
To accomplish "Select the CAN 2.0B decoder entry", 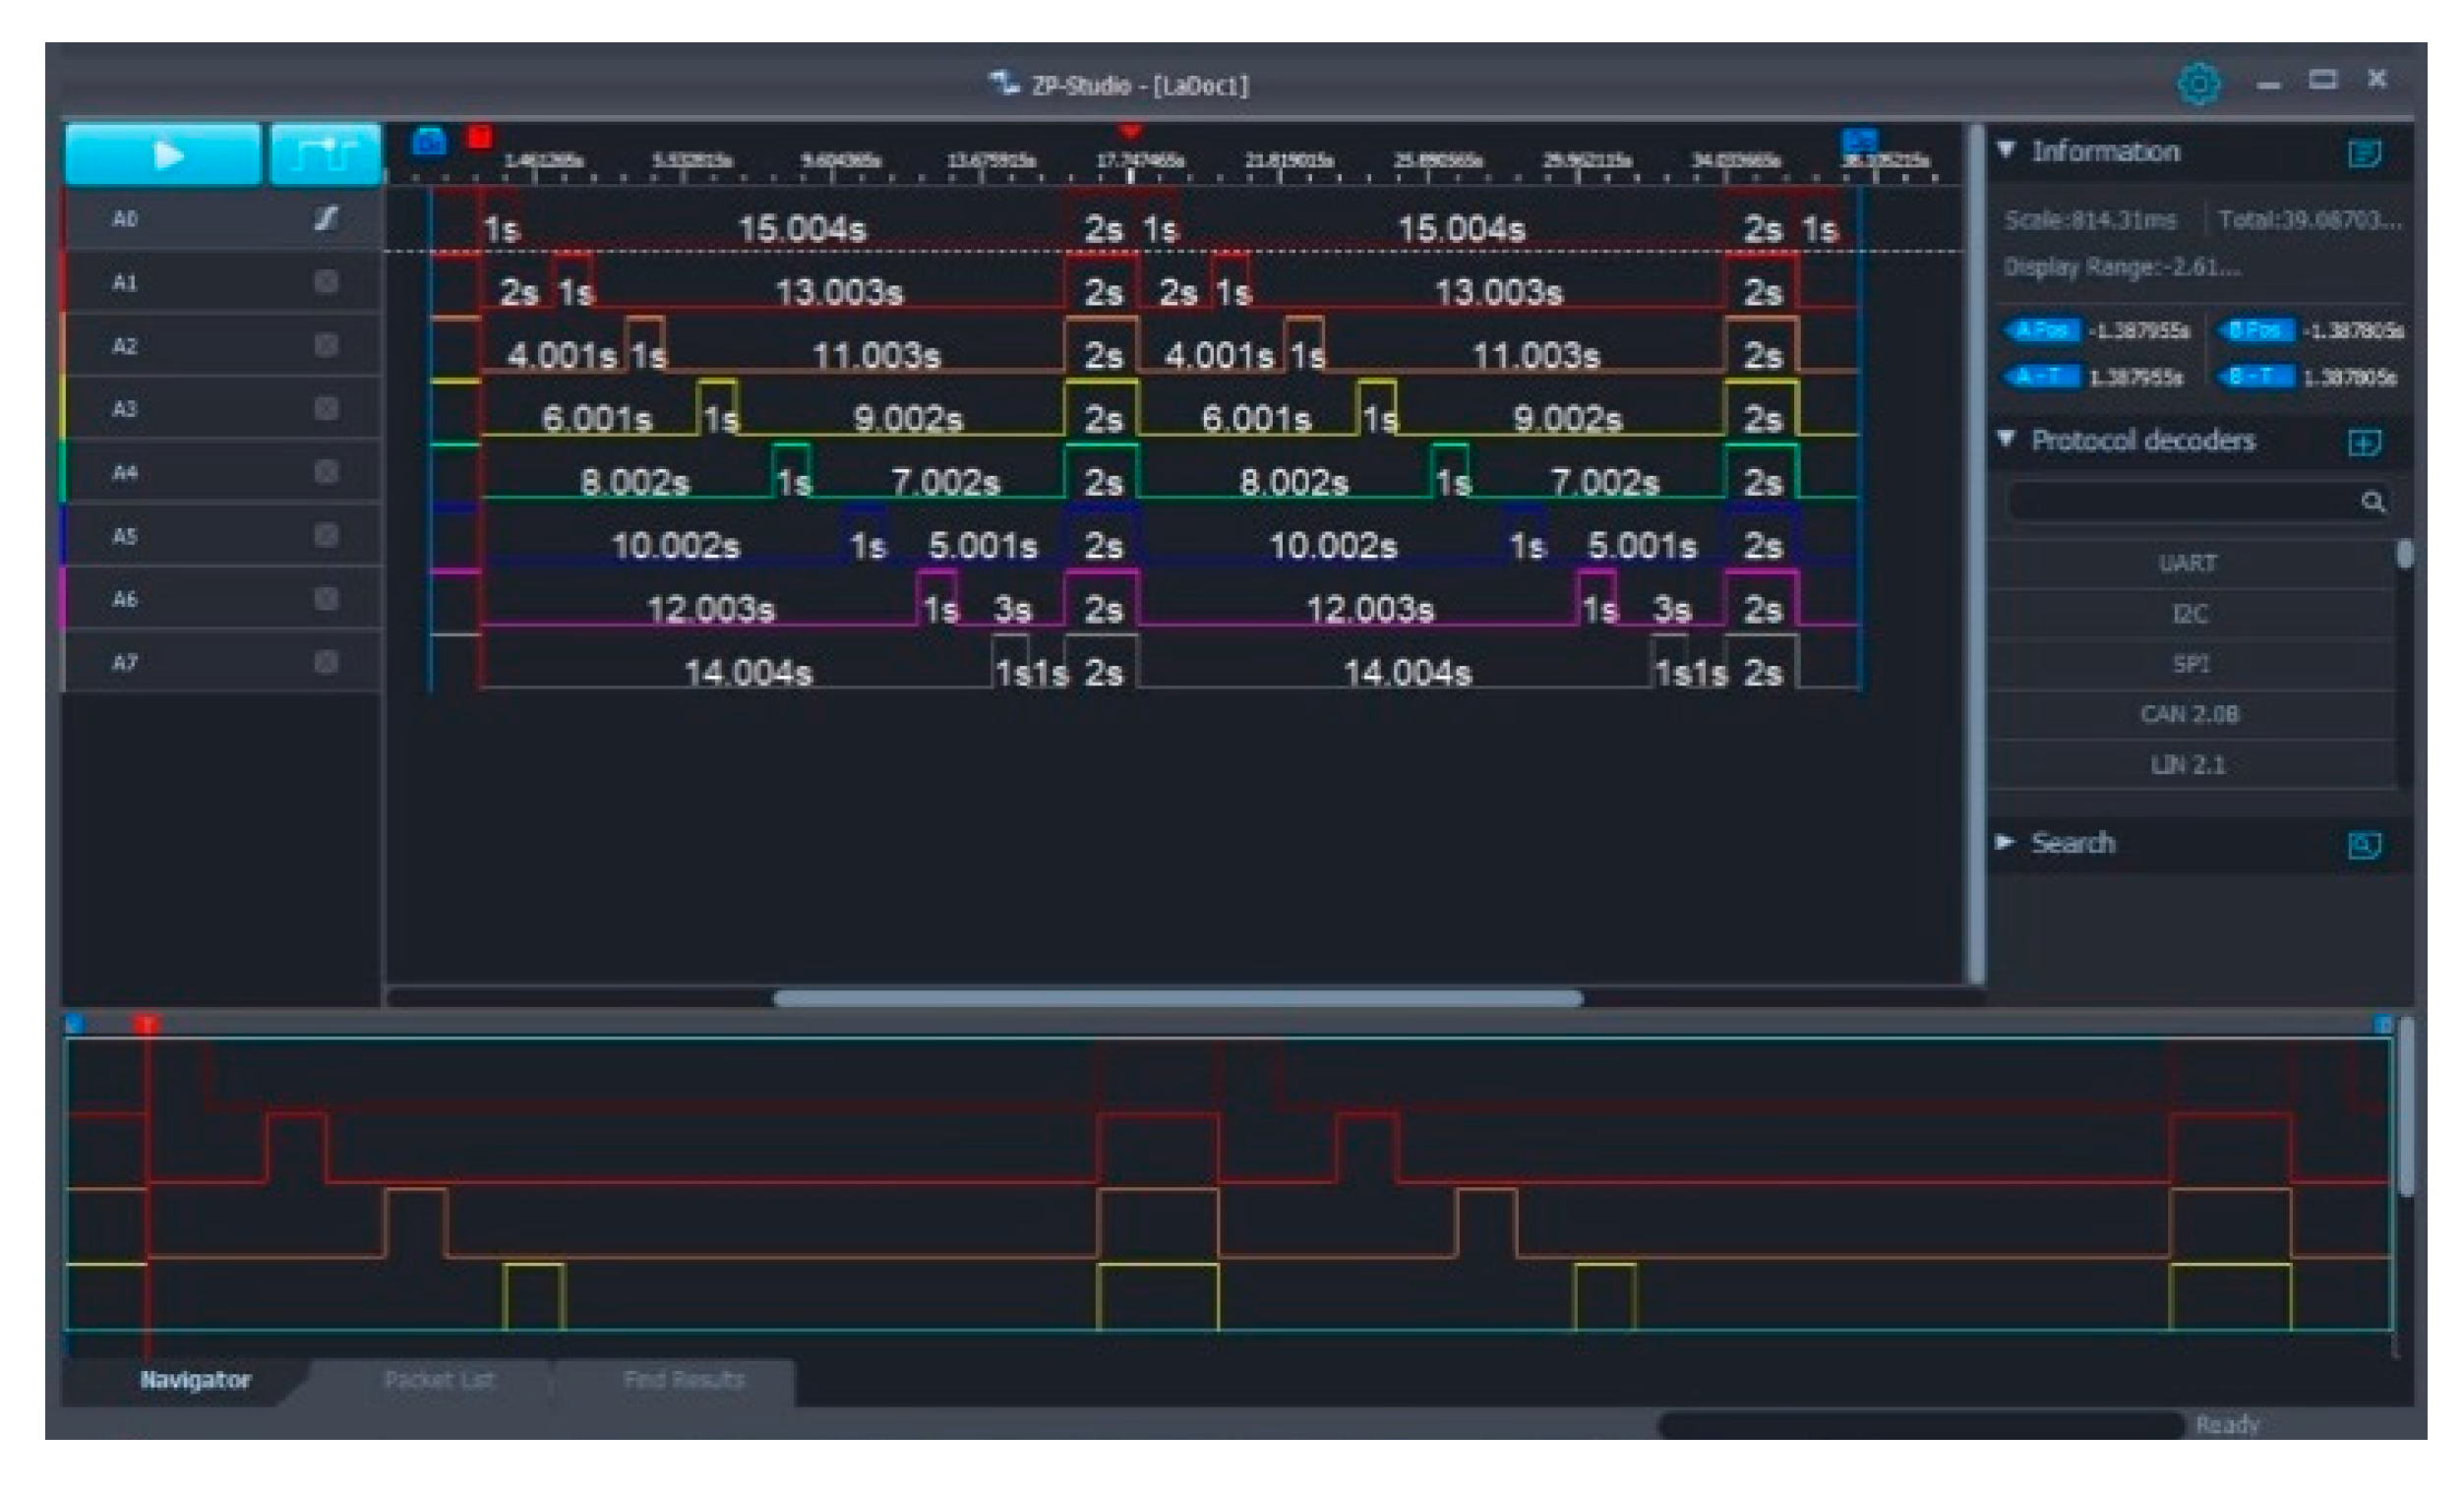I will (2188, 714).
